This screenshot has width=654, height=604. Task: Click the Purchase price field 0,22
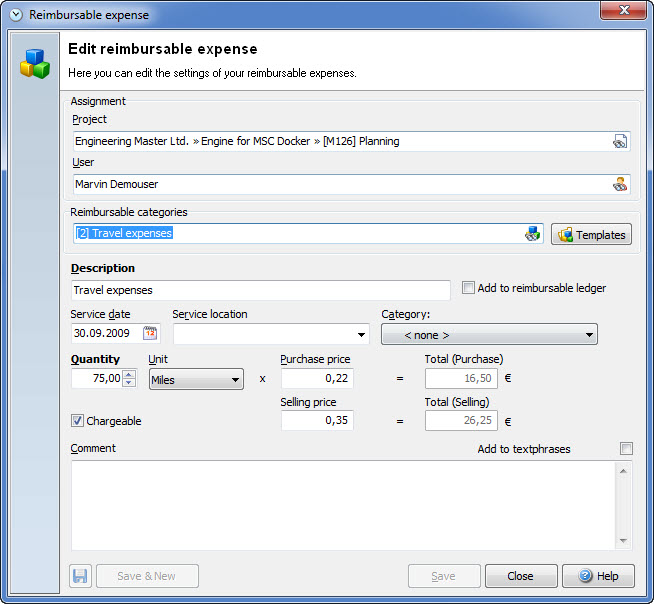317,378
